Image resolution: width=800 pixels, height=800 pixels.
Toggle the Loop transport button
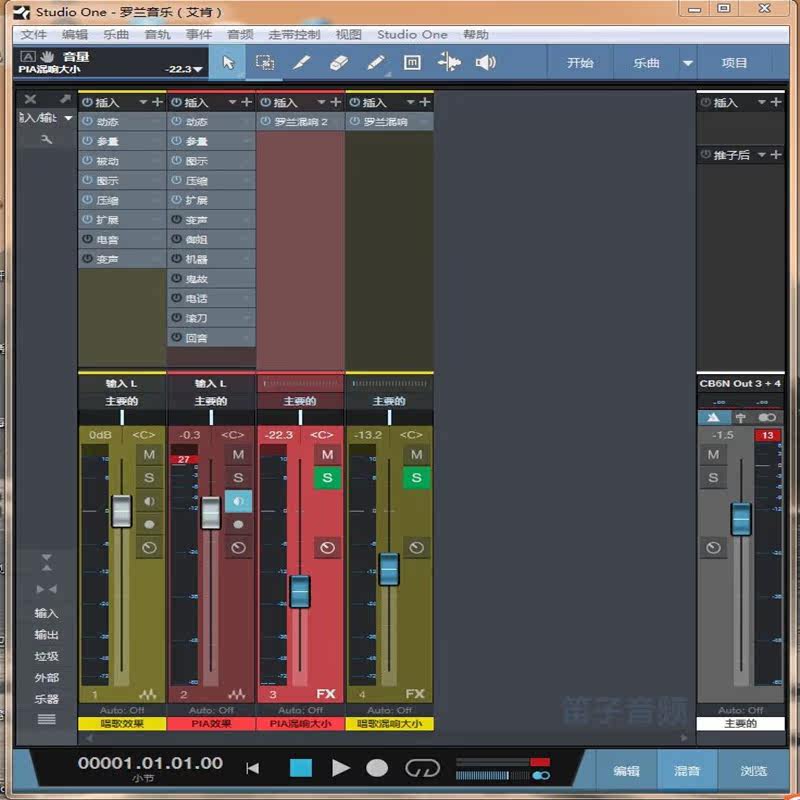click(x=422, y=767)
